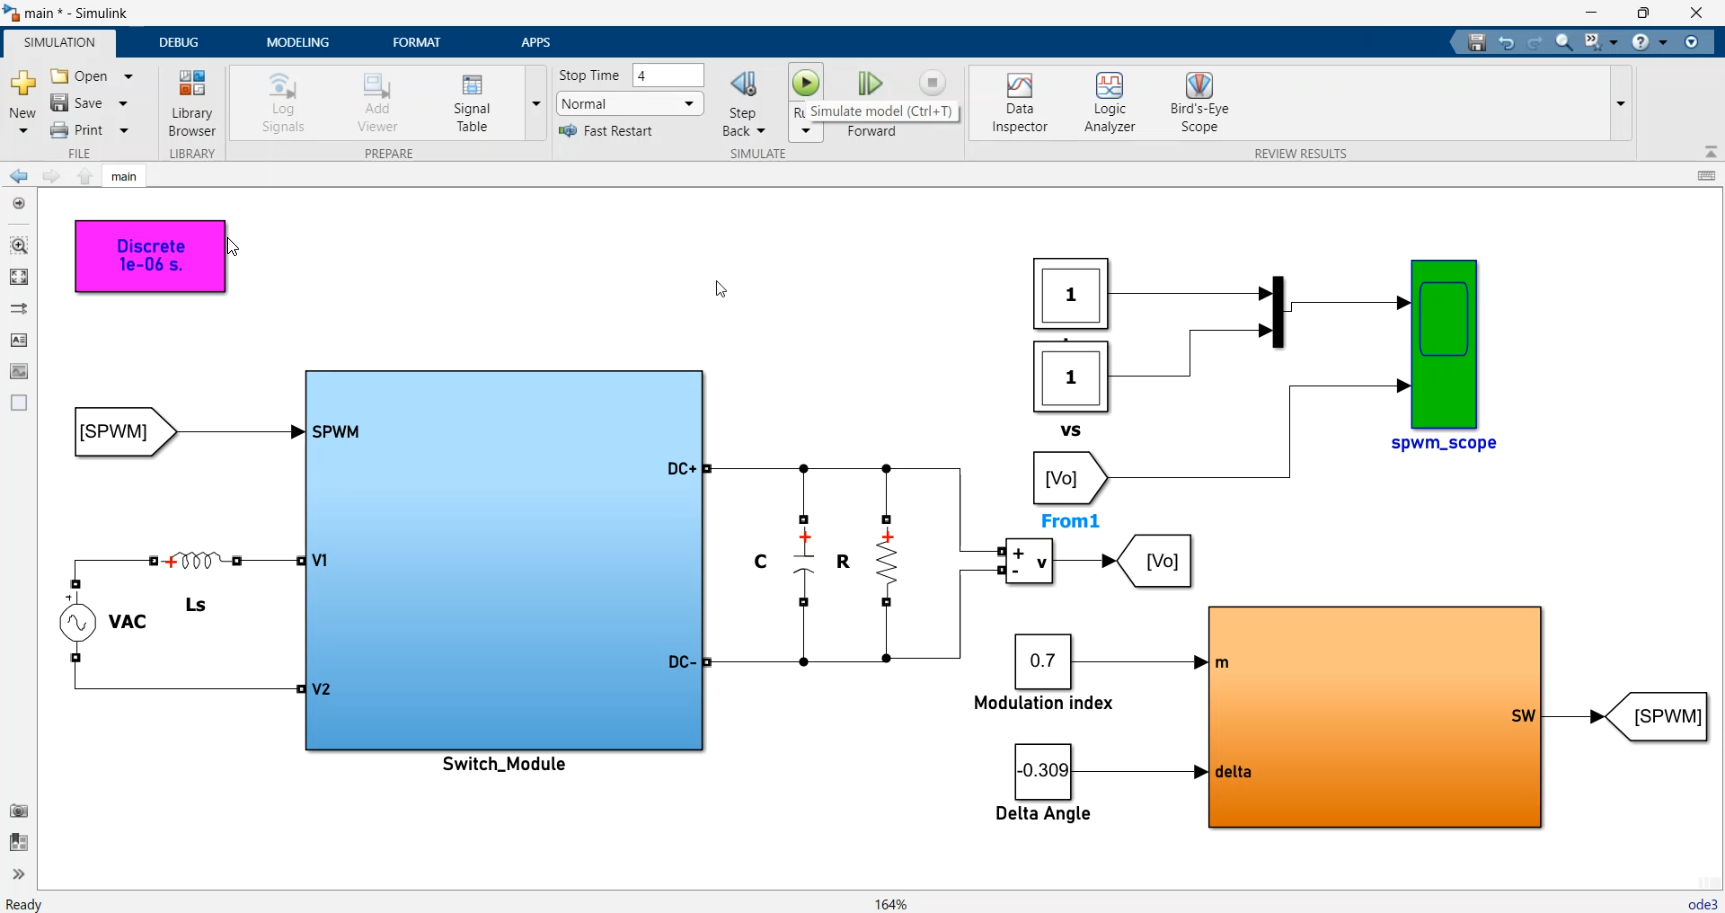Click the Annotation text tool
The width and height of the screenshot is (1725, 913).
click(x=19, y=340)
